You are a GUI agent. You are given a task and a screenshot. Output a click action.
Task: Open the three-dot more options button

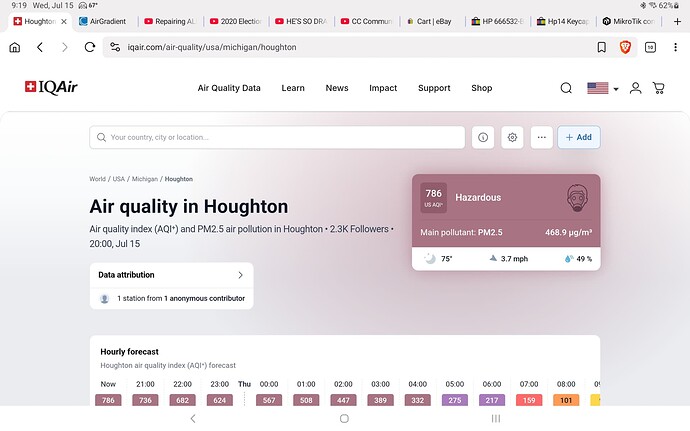coord(542,137)
